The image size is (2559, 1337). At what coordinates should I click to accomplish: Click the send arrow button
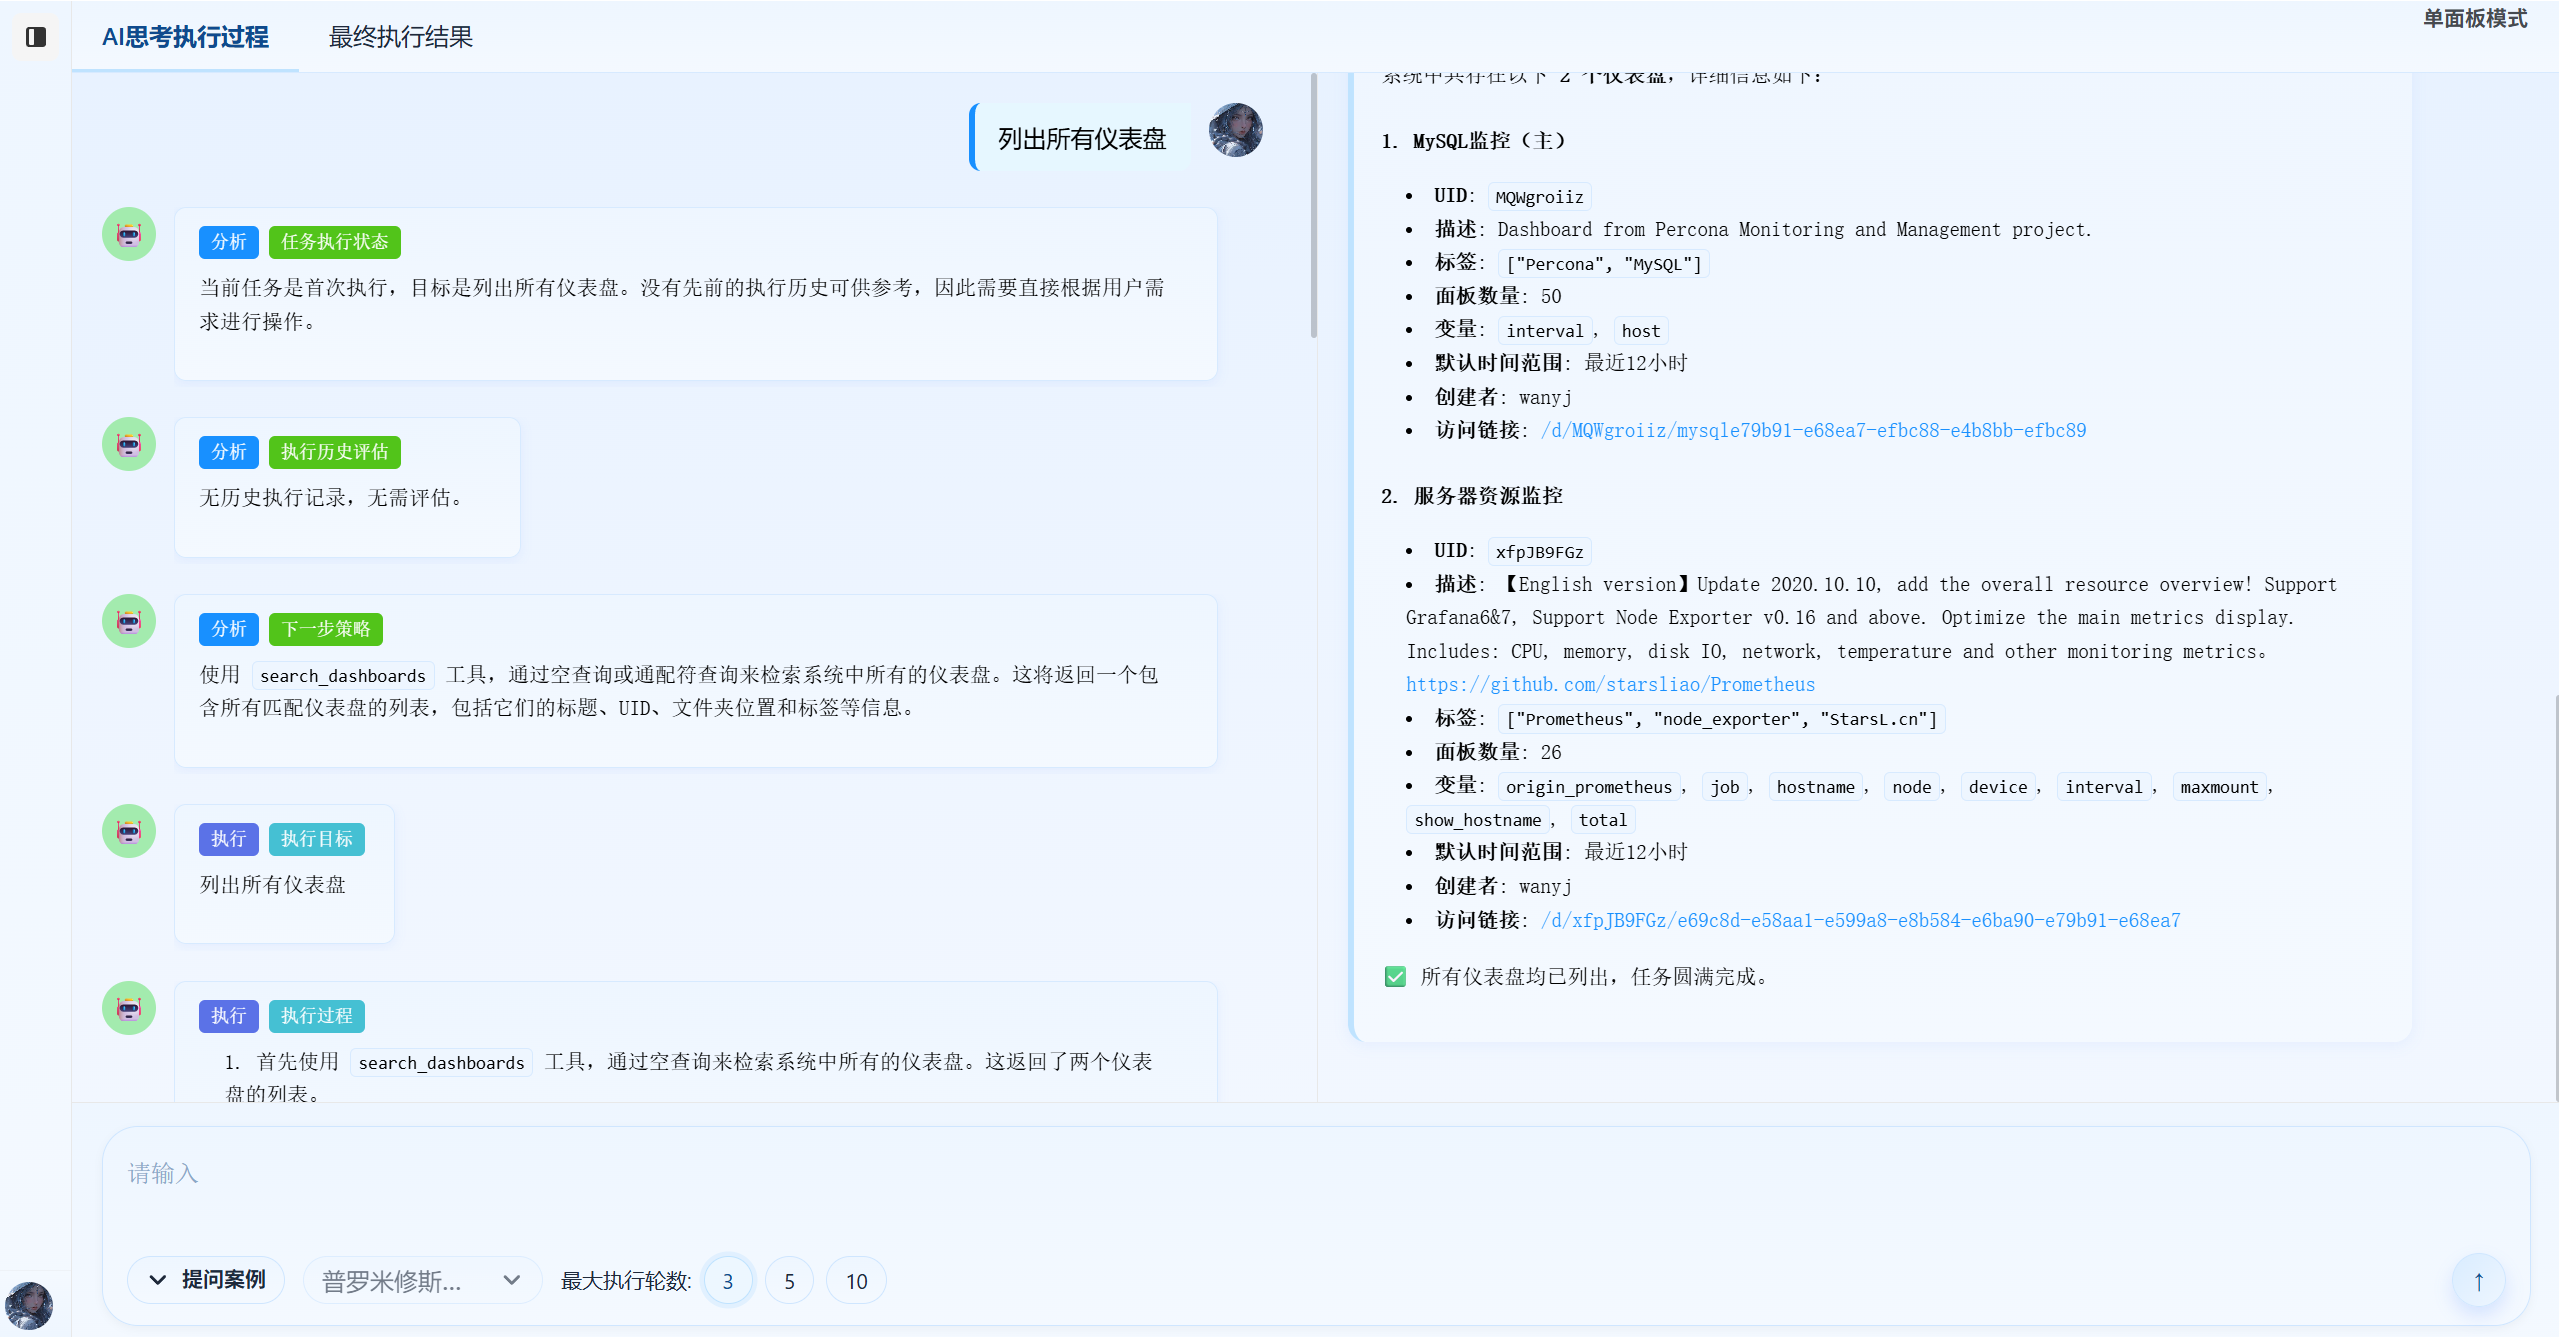[2478, 1281]
